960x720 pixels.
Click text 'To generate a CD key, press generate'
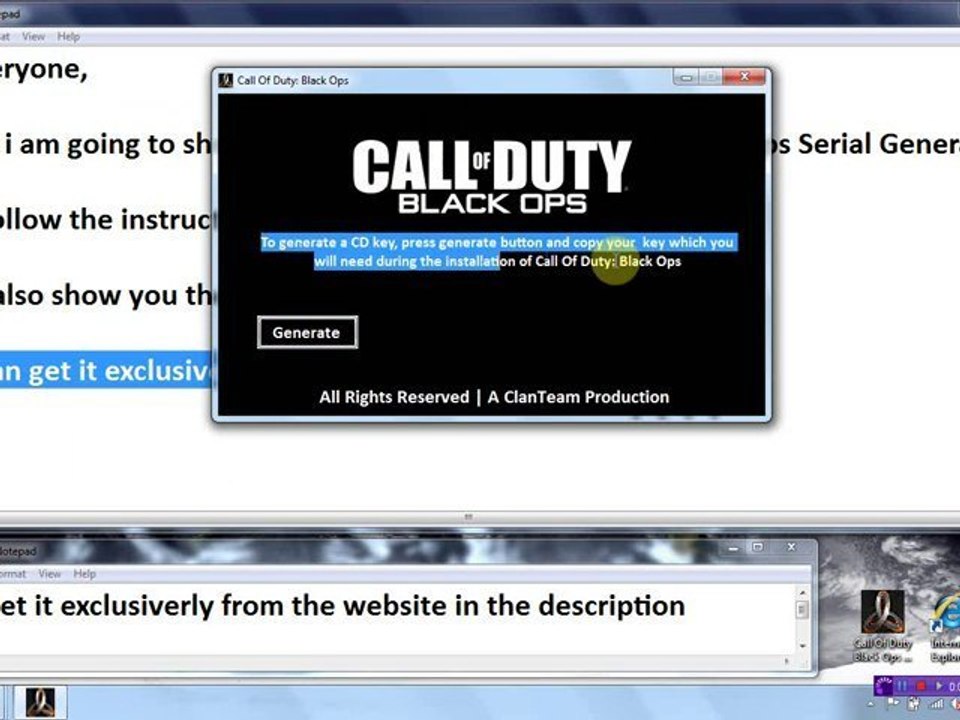(380, 242)
